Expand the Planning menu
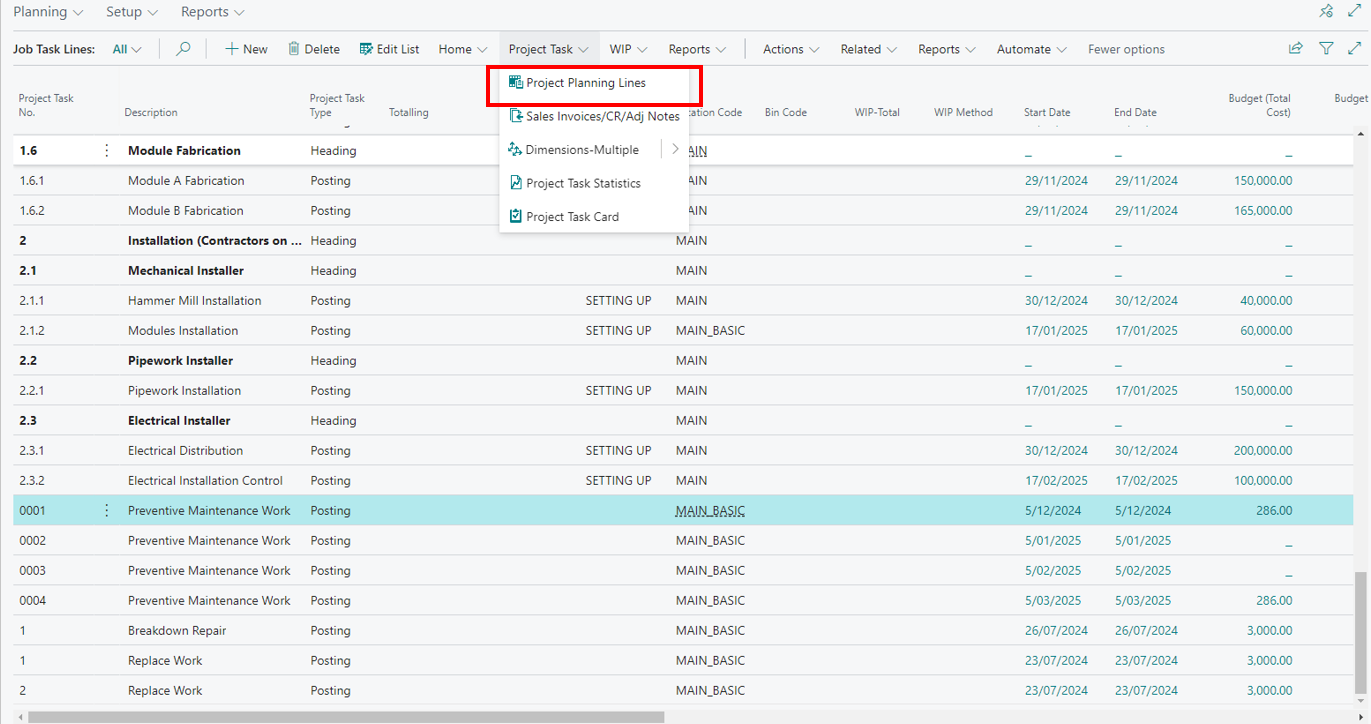This screenshot has width=1371, height=724. [x=48, y=12]
